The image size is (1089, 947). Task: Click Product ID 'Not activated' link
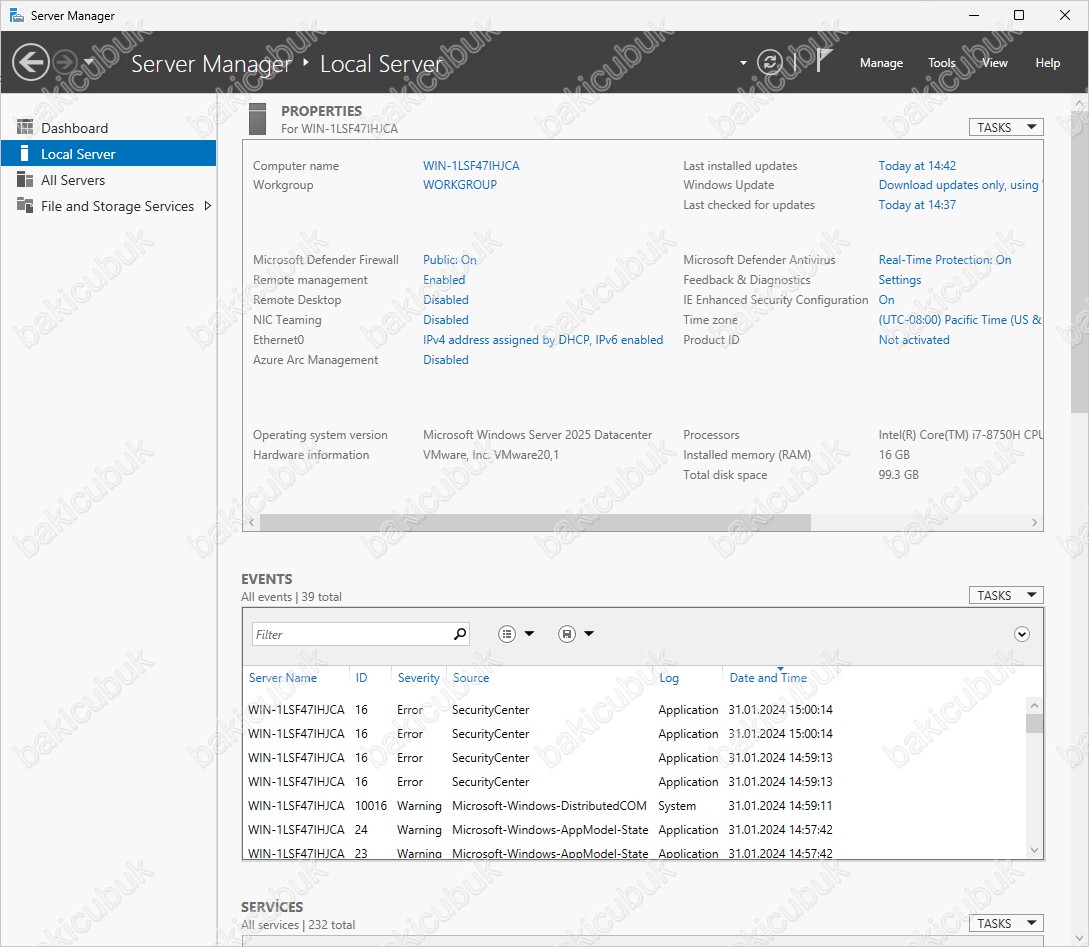coord(914,340)
